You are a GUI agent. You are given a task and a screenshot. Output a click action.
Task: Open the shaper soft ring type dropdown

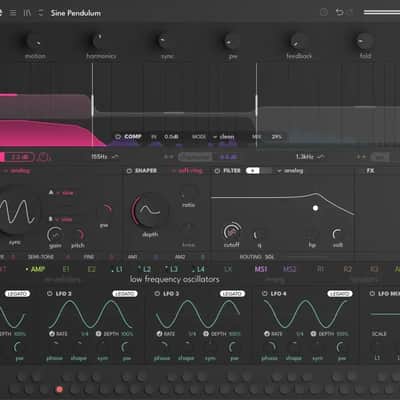pos(187,171)
